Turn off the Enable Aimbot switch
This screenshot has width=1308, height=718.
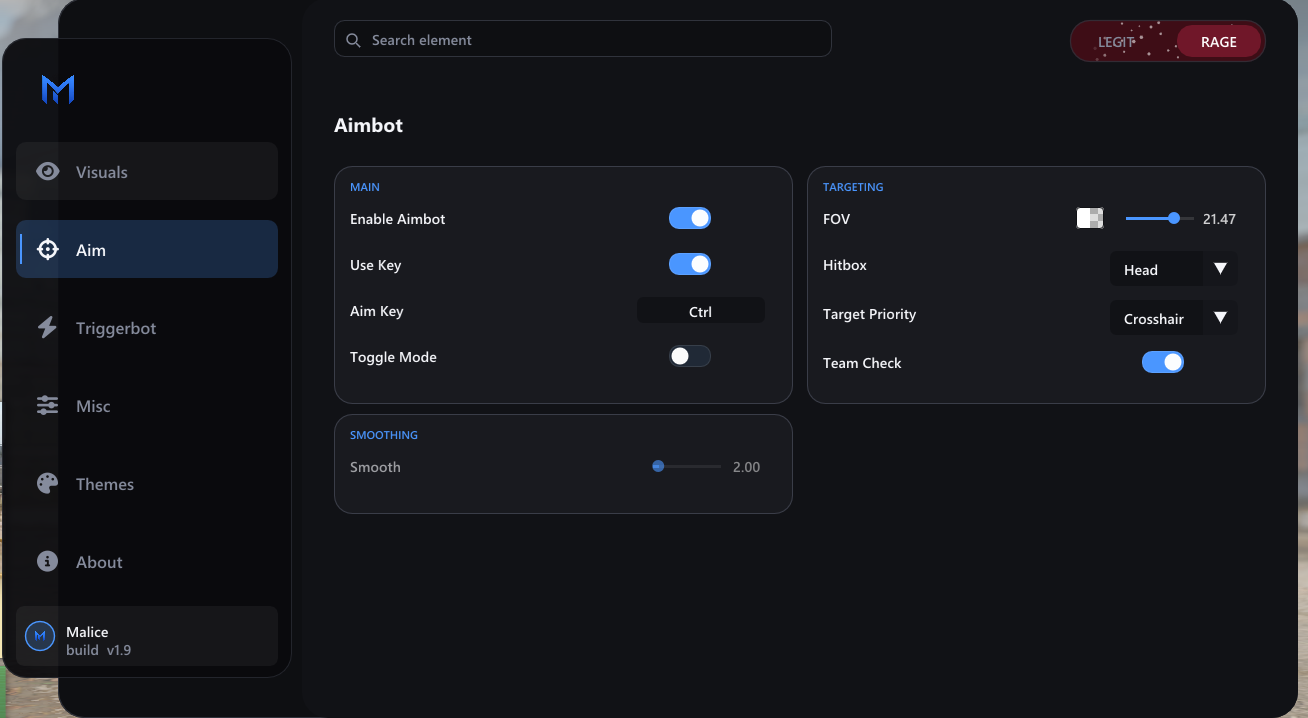pyautogui.click(x=690, y=218)
